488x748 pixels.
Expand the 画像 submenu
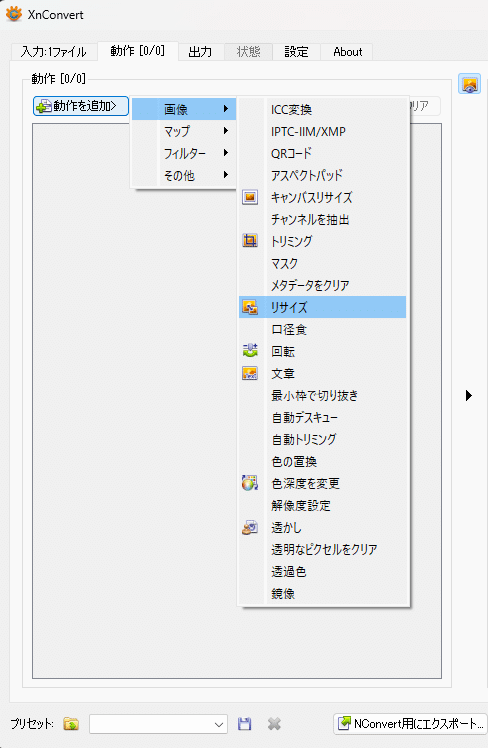pyautogui.click(x=184, y=109)
